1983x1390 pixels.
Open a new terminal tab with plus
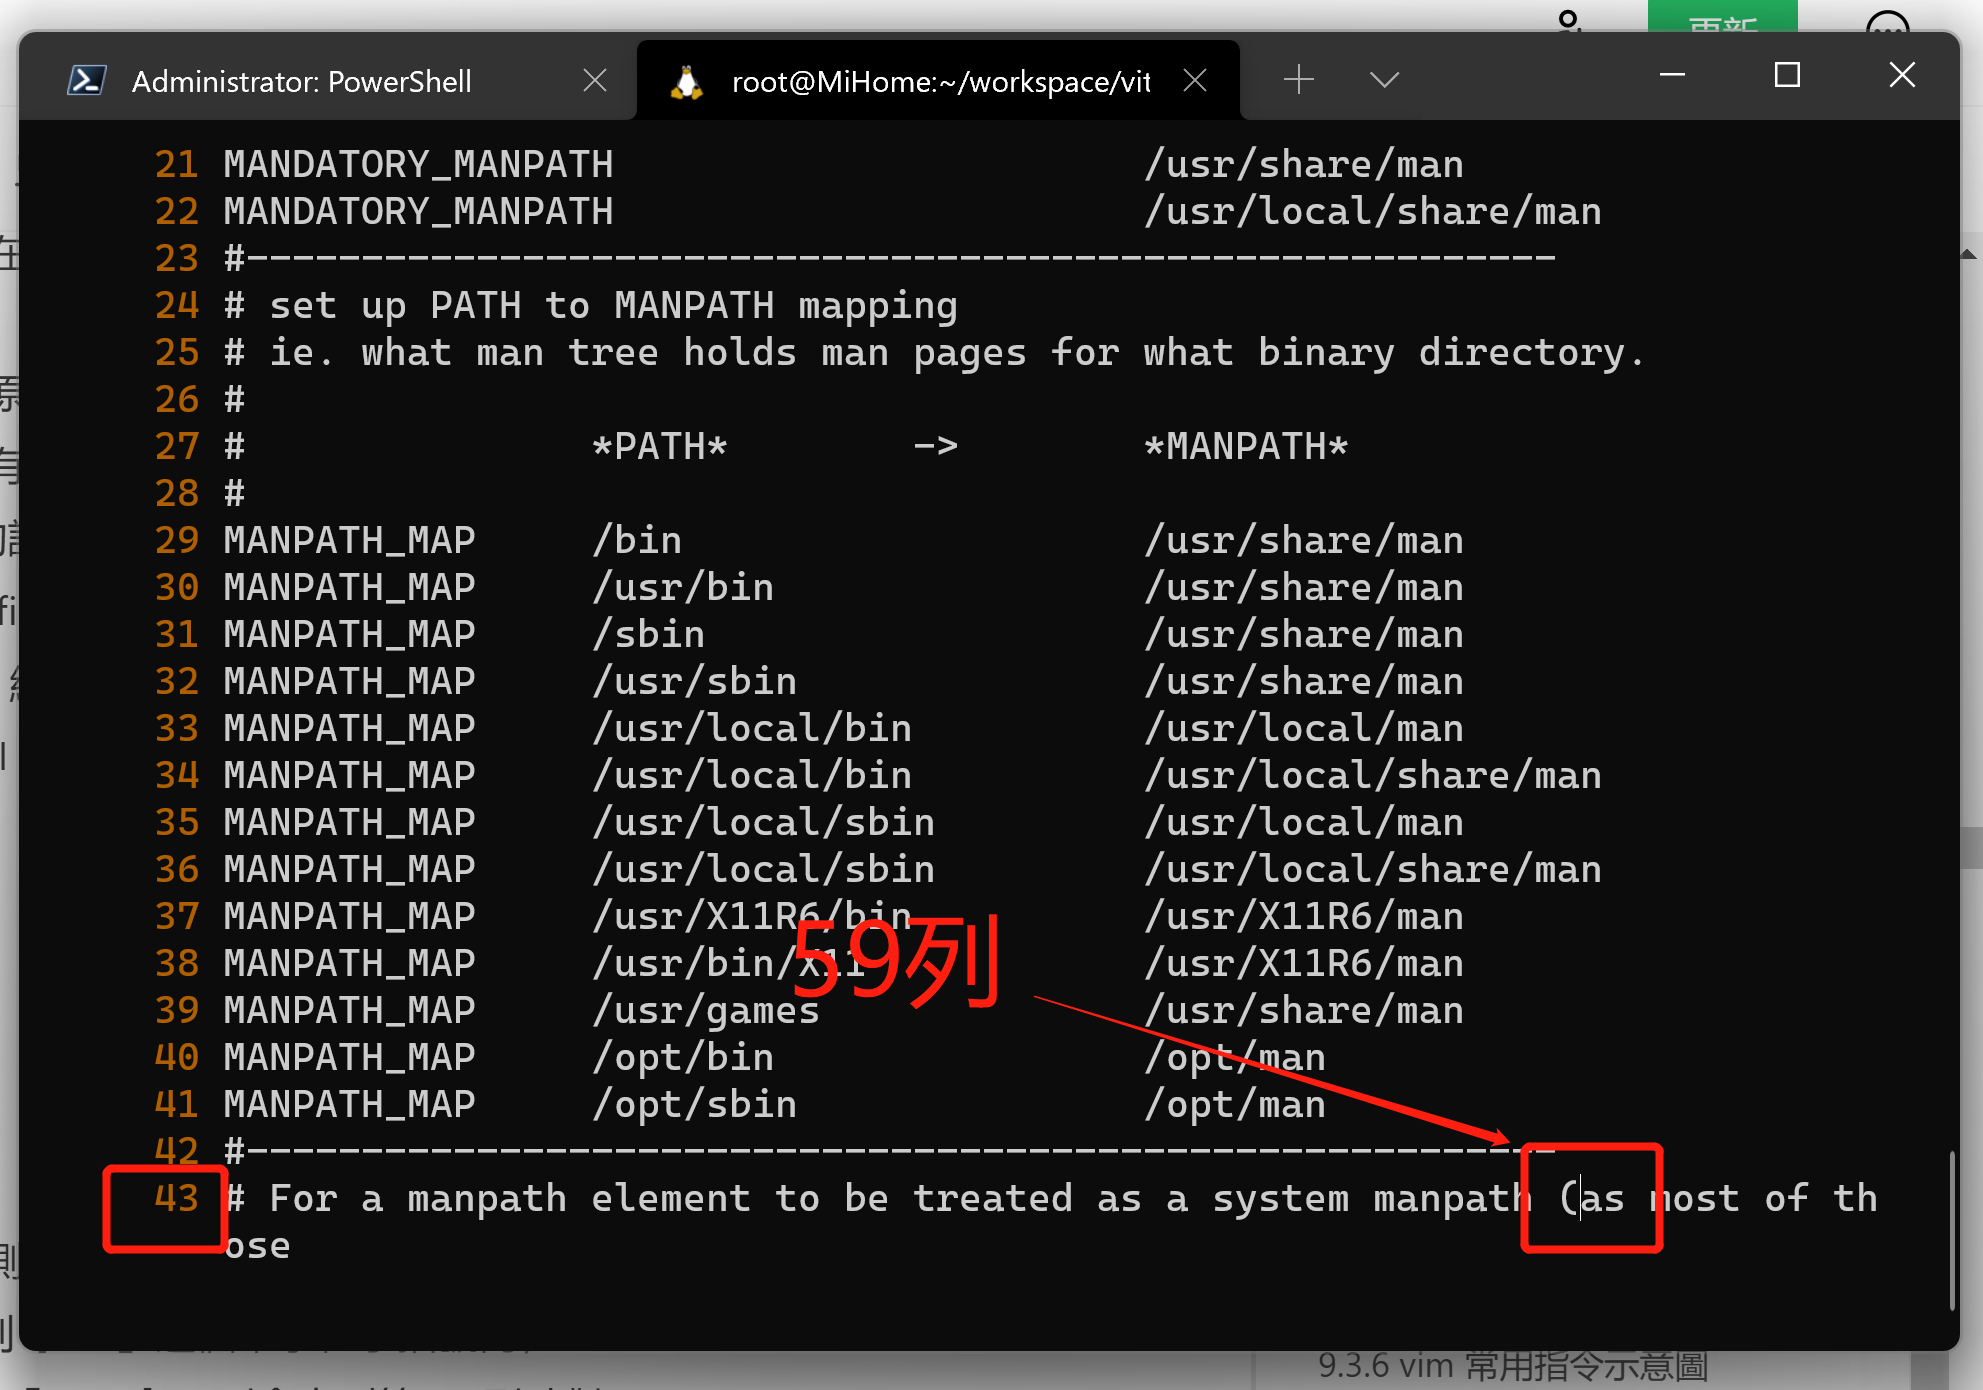coord(1298,79)
